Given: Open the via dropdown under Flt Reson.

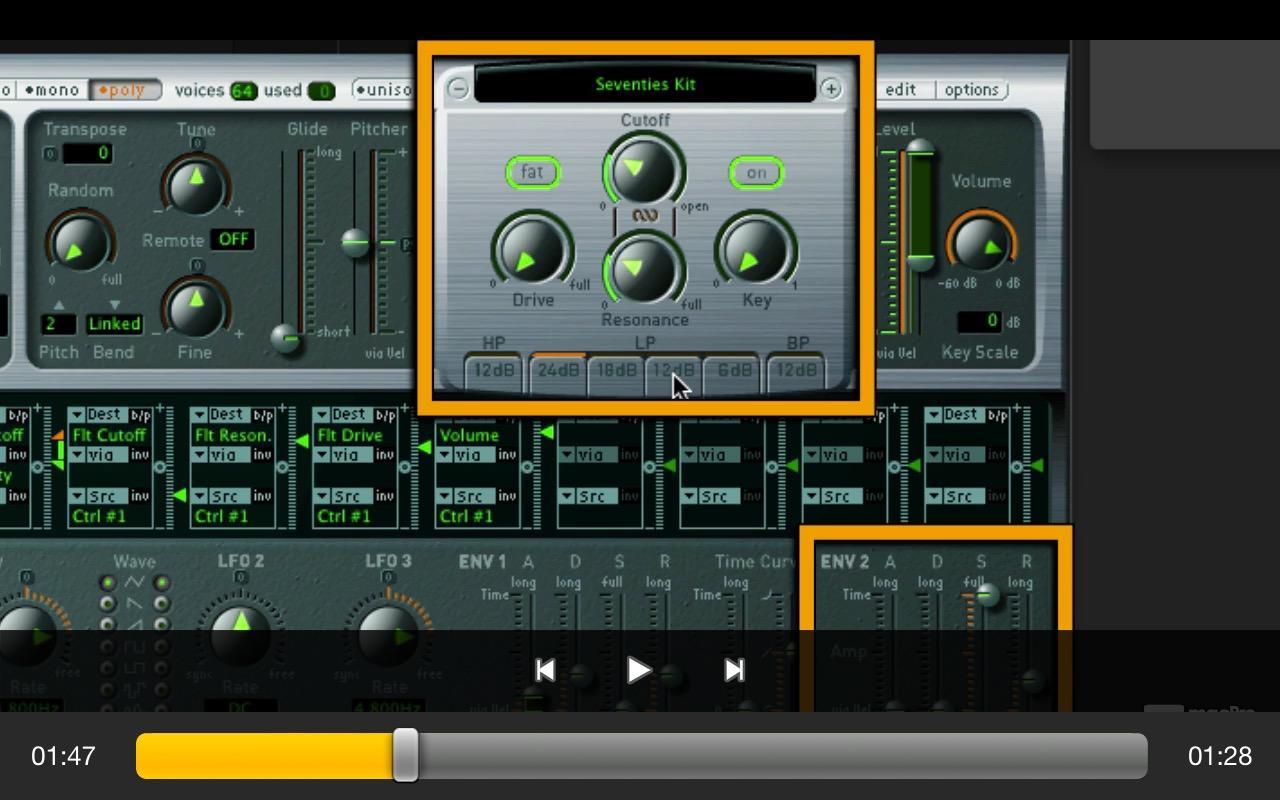Looking at the screenshot, I should click(x=221, y=455).
